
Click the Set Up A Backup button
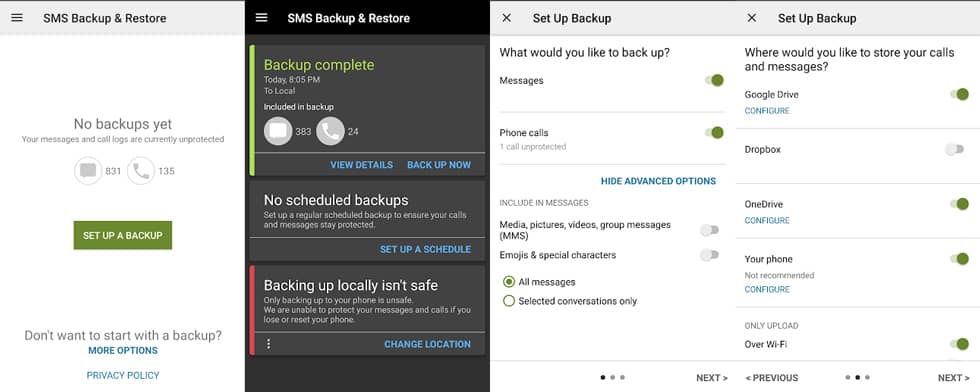tap(122, 235)
